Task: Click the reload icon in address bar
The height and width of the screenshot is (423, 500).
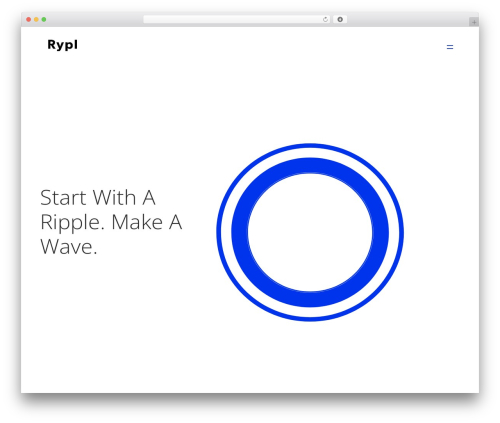Action: click(325, 19)
